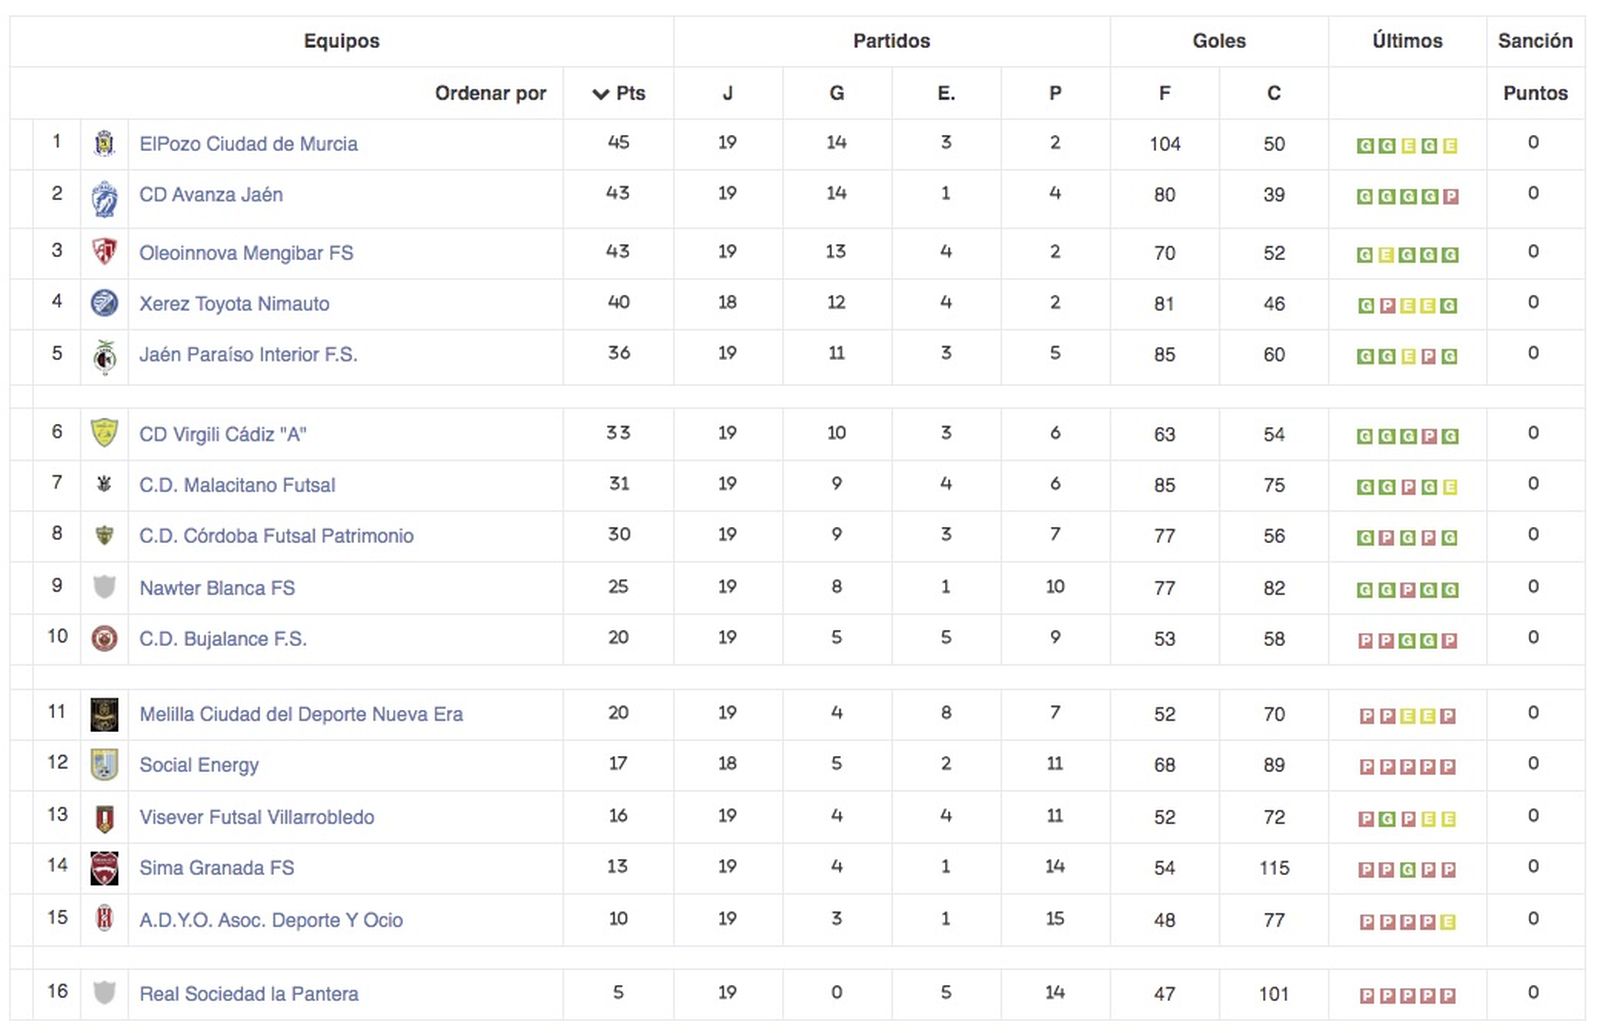Click the CD Avanza Jaén club badge
This screenshot has height=1033, width=1600.
pos(105,194)
